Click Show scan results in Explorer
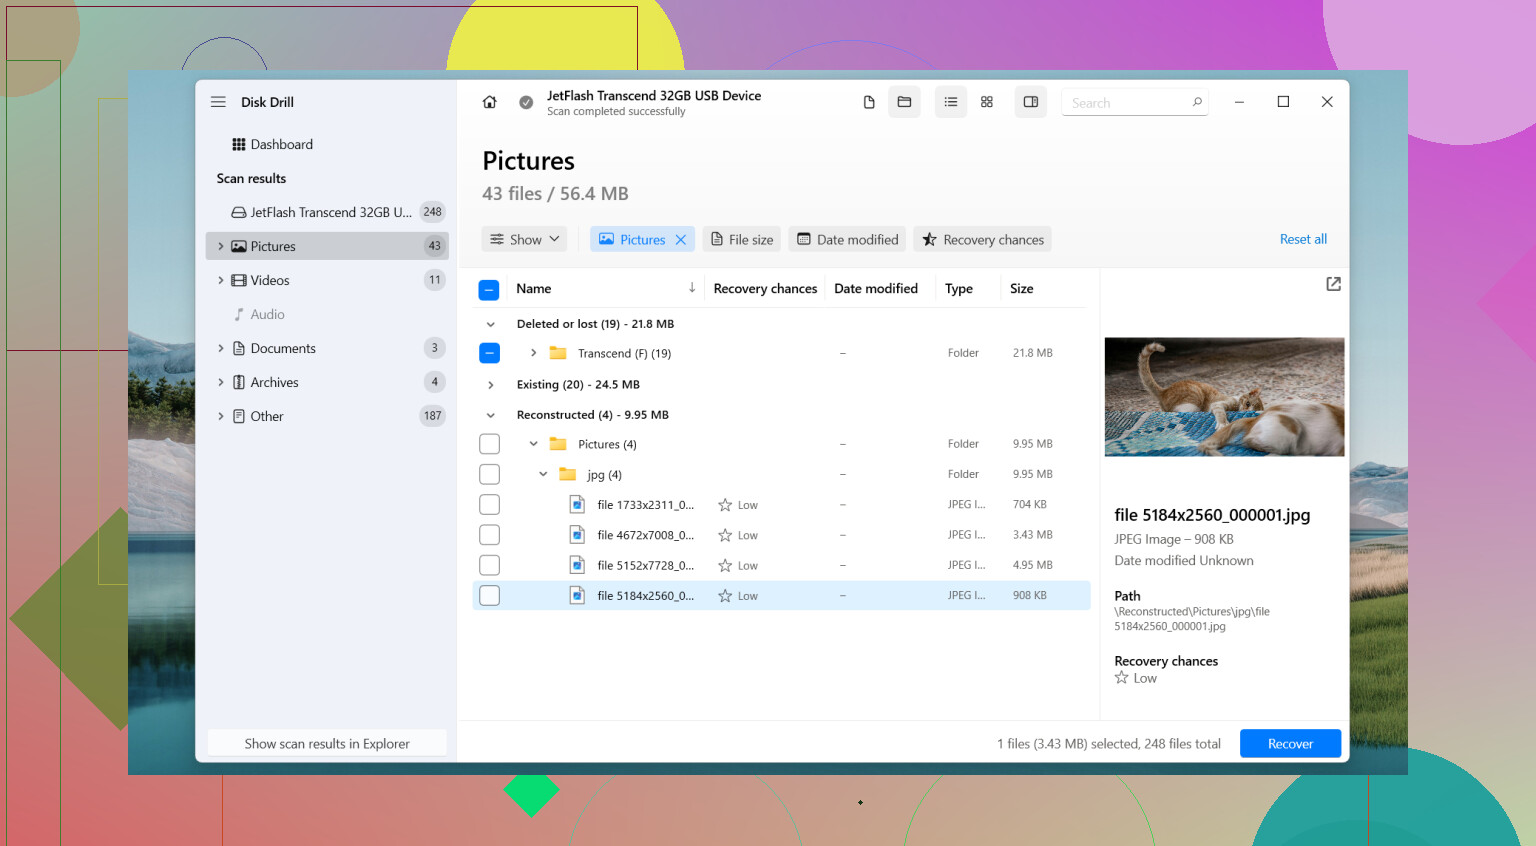Viewport: 1536px width, 846px height. click(327, 743)
